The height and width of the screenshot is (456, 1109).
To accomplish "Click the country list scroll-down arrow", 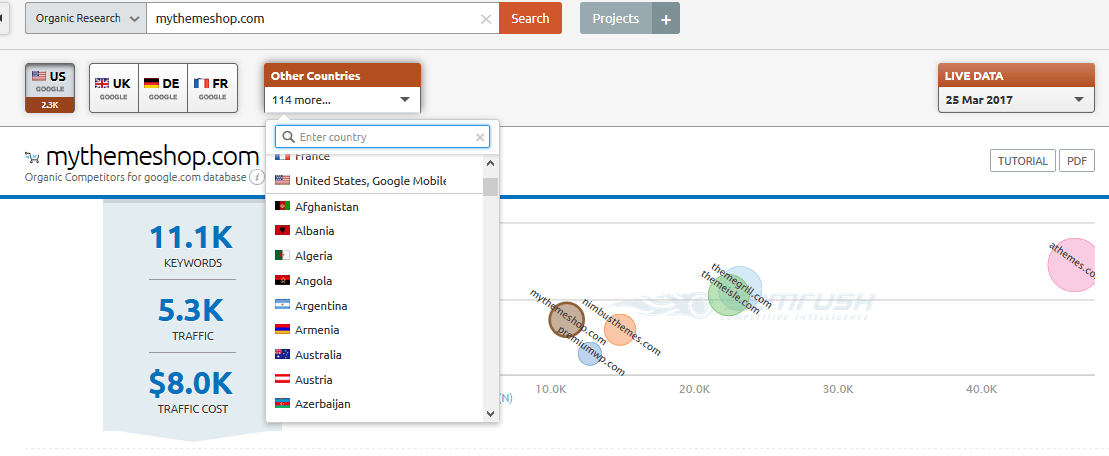I will click(x=490, y=414).
